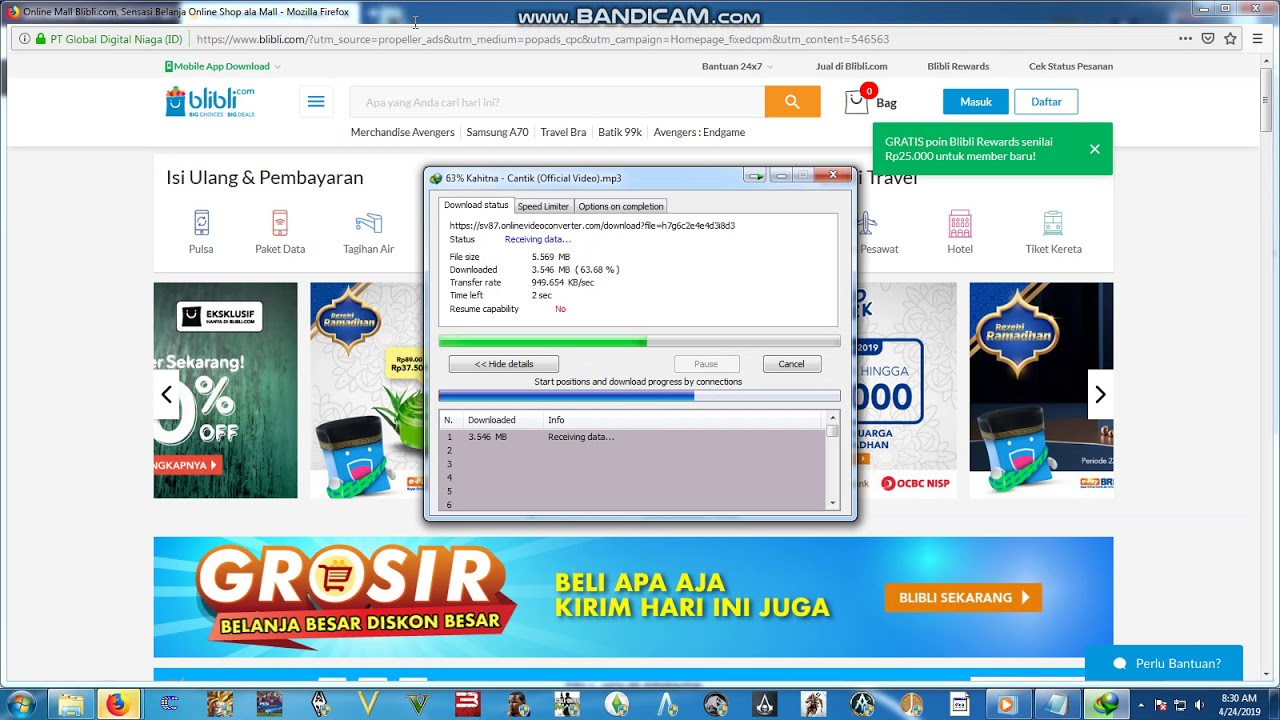The image size is (1280, 720).
Task: Click the Hide details button
Action: (x=504, y=364)
